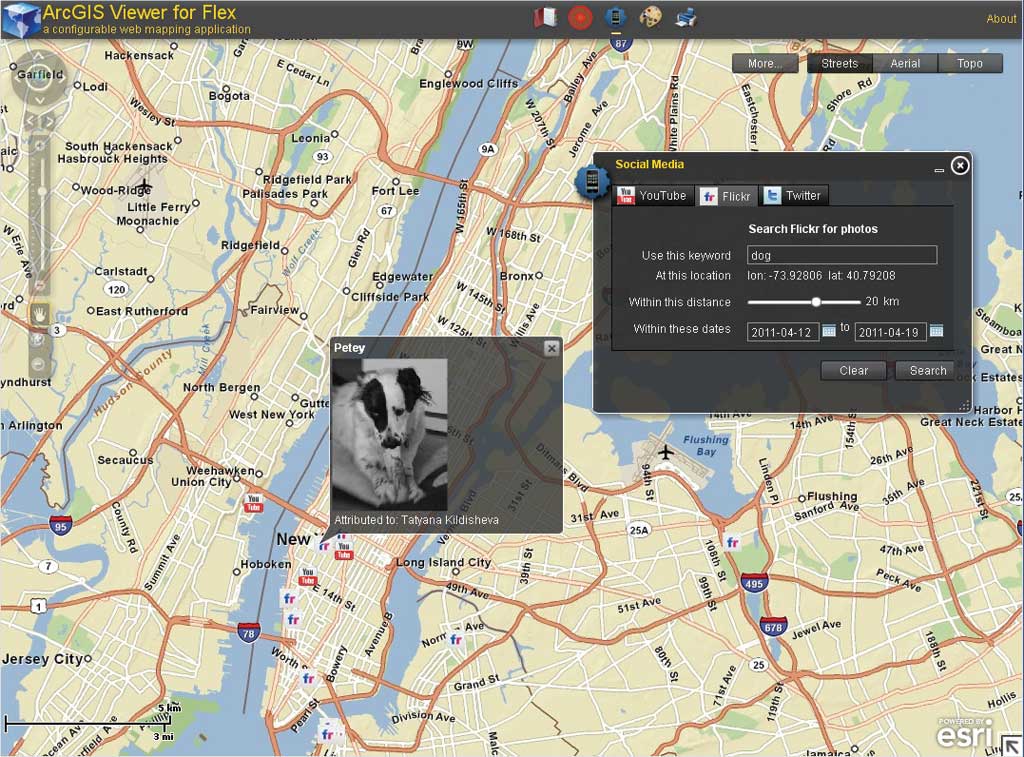Click the start date field 2011-04-12
The width and height of the screenshot is (1024, 757).
(783, 332)
